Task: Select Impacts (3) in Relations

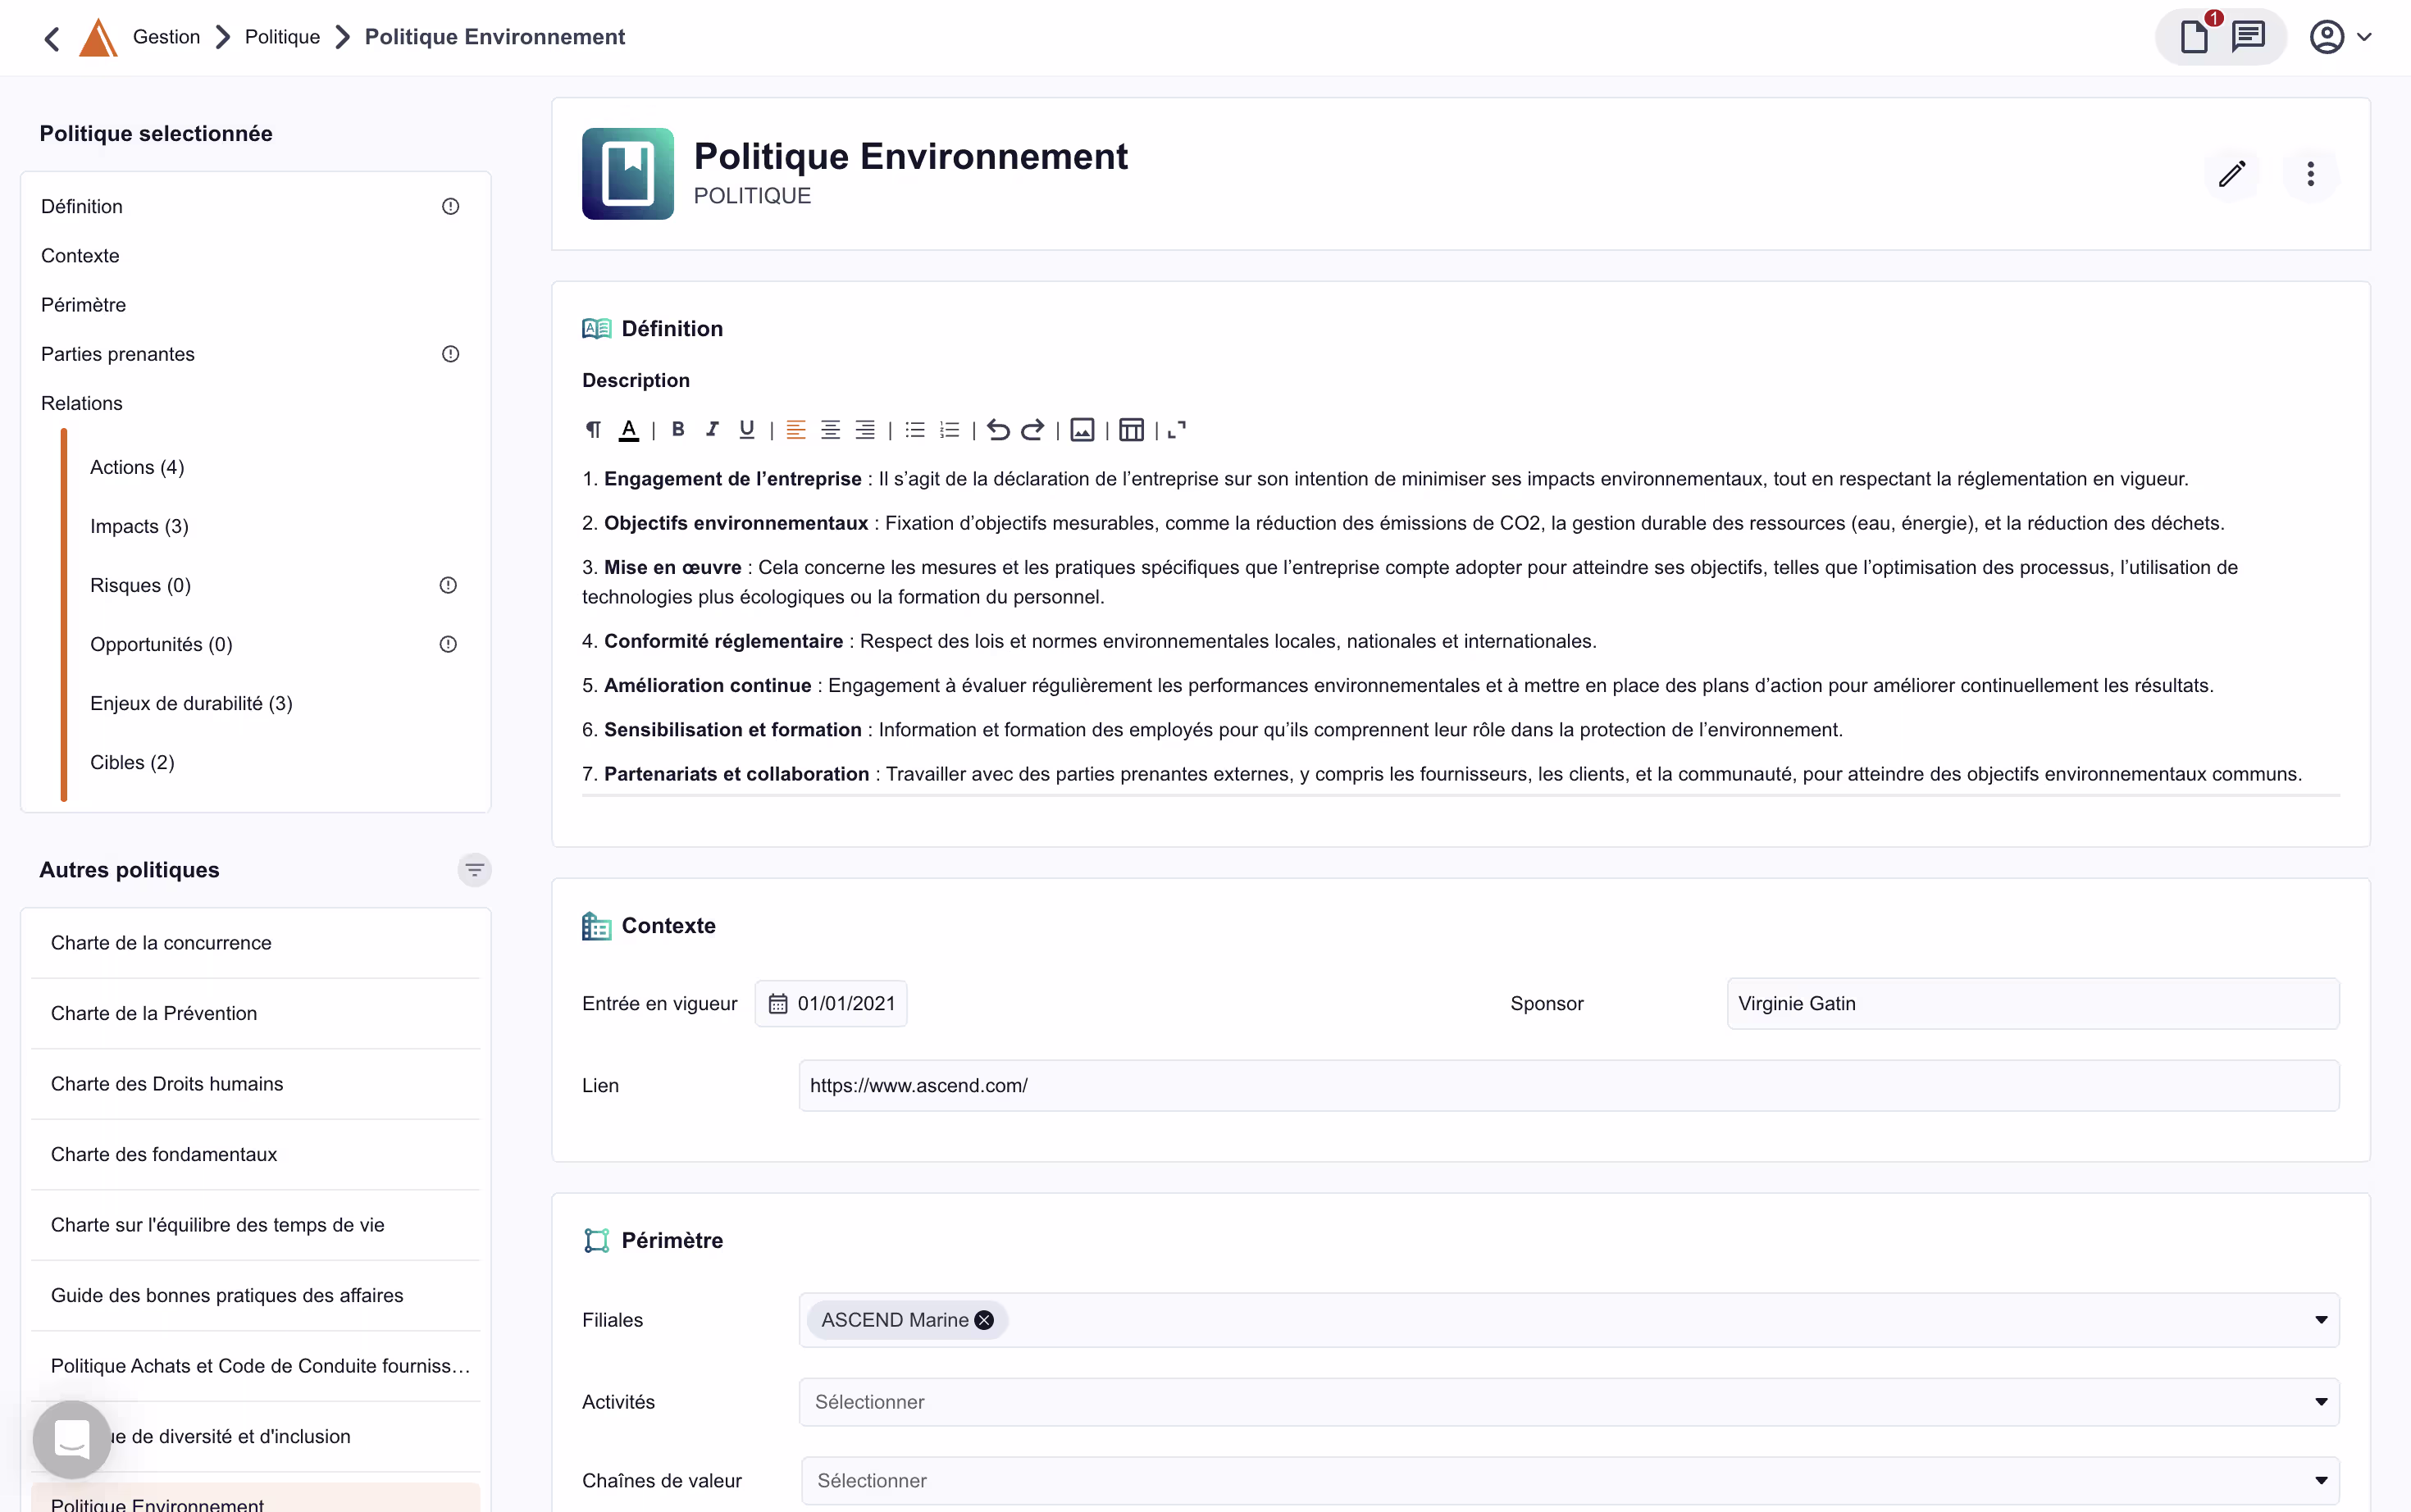Action: point(139,526)
